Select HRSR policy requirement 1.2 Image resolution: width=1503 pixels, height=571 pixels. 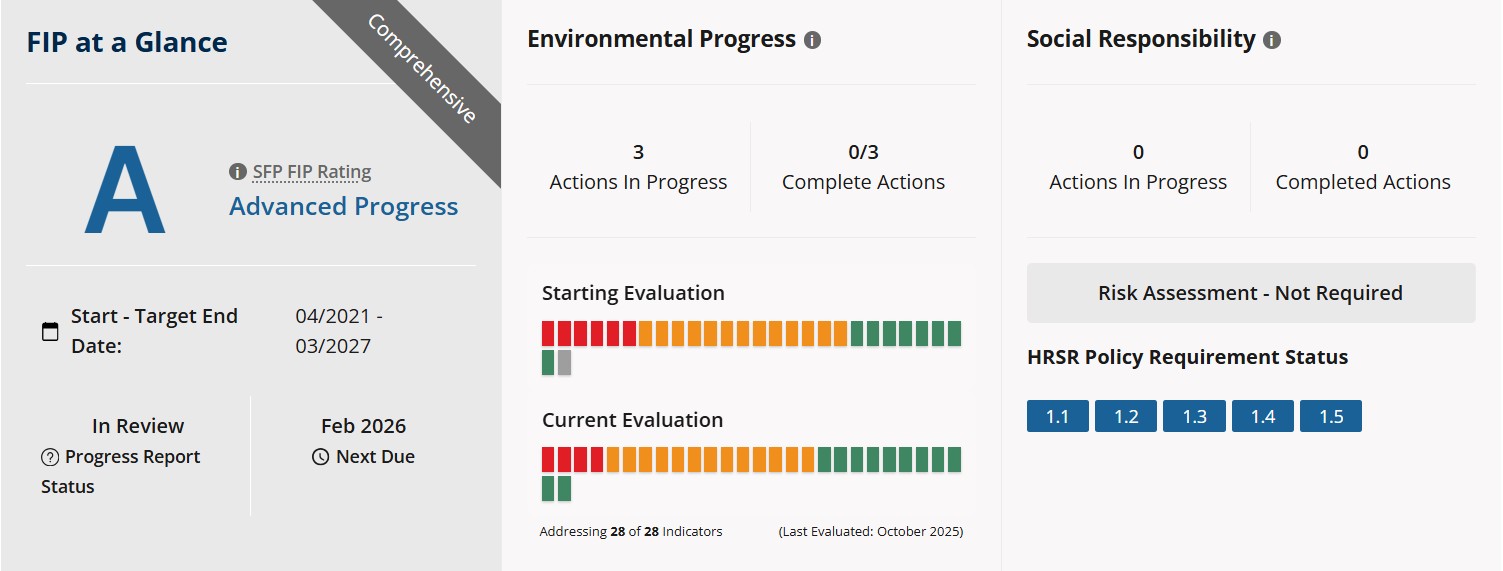click(x=1126, y=417)
